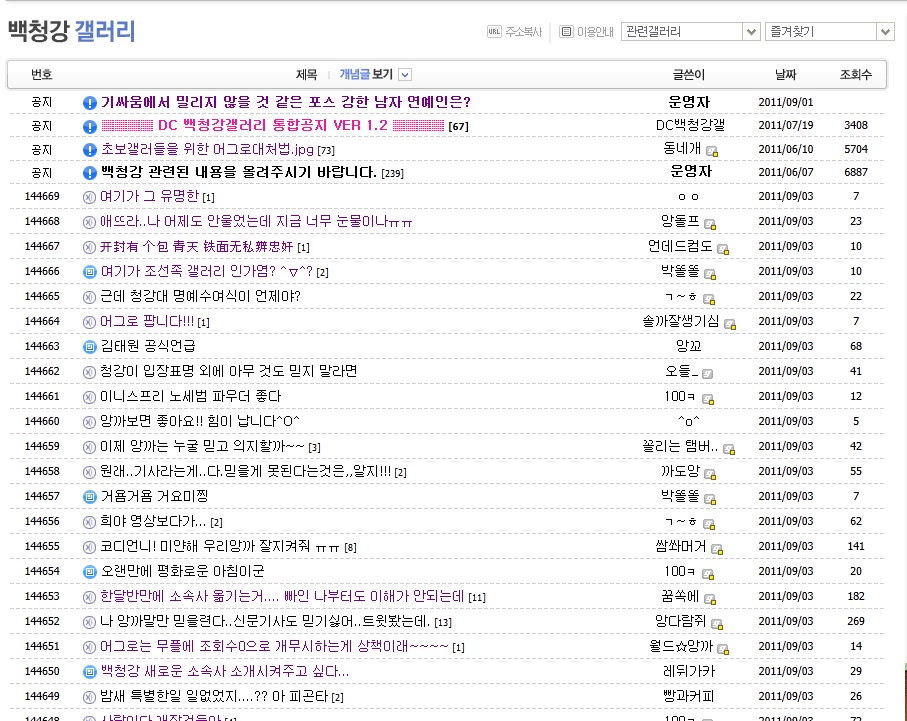907x721 pixels.
Task: Click gallog icon next to 언데드컴도
Action: coord(723,249)
